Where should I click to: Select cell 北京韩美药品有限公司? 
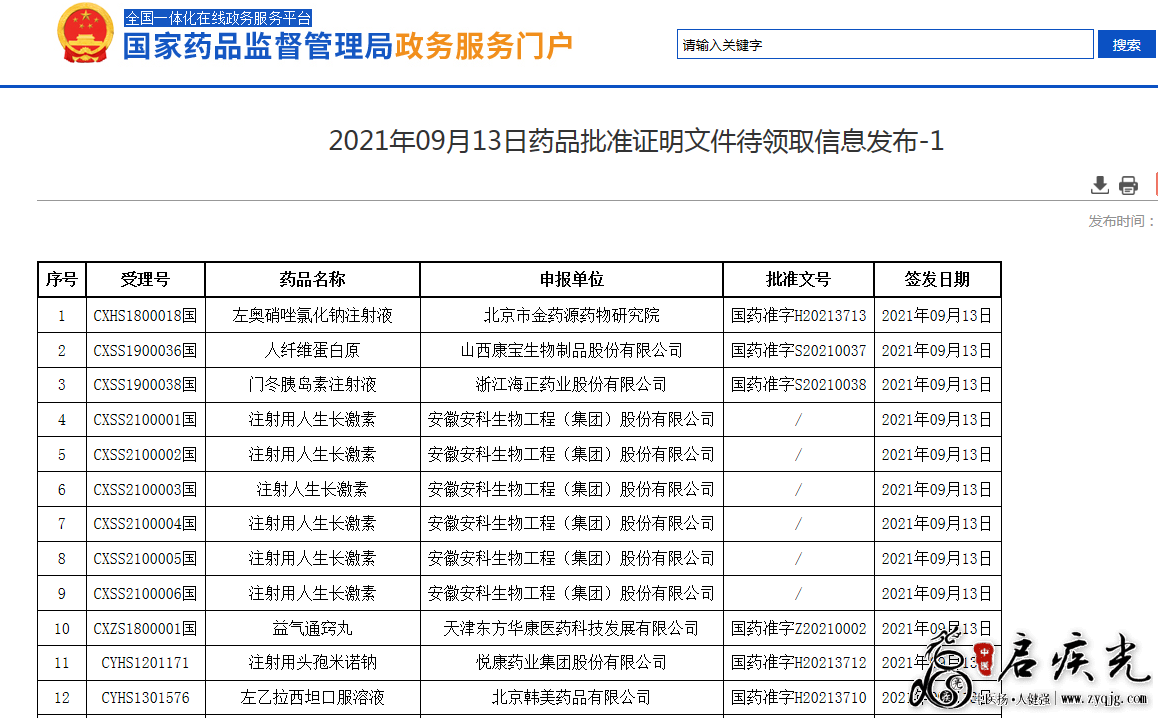[572, 698]
